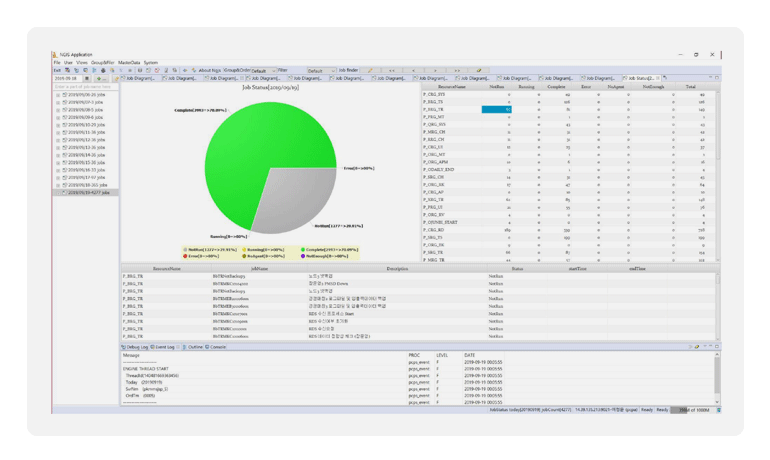Go to next result with > button
Image resolution: width=770 pixels, height=460 pixels.
click(x=435, y=70)
